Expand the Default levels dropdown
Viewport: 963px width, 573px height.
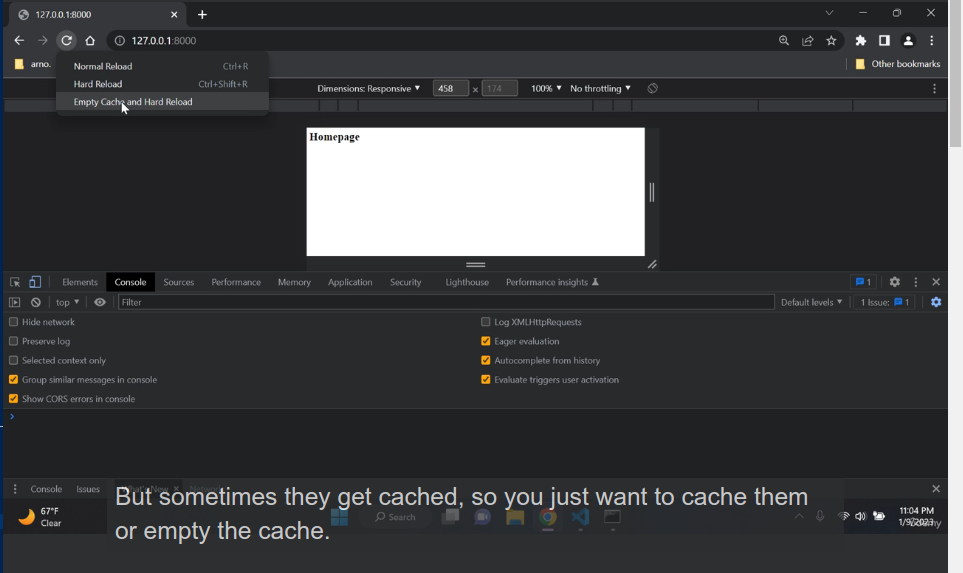point(811,302)
